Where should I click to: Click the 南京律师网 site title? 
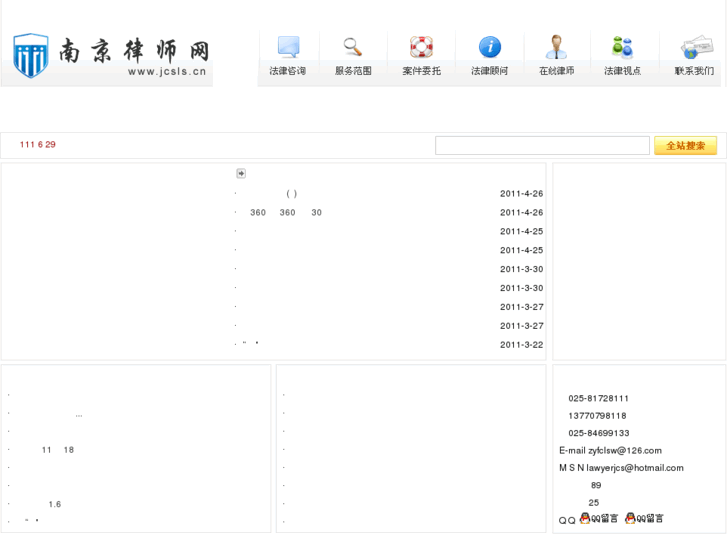pyautogui.click(x=134, y=51)
